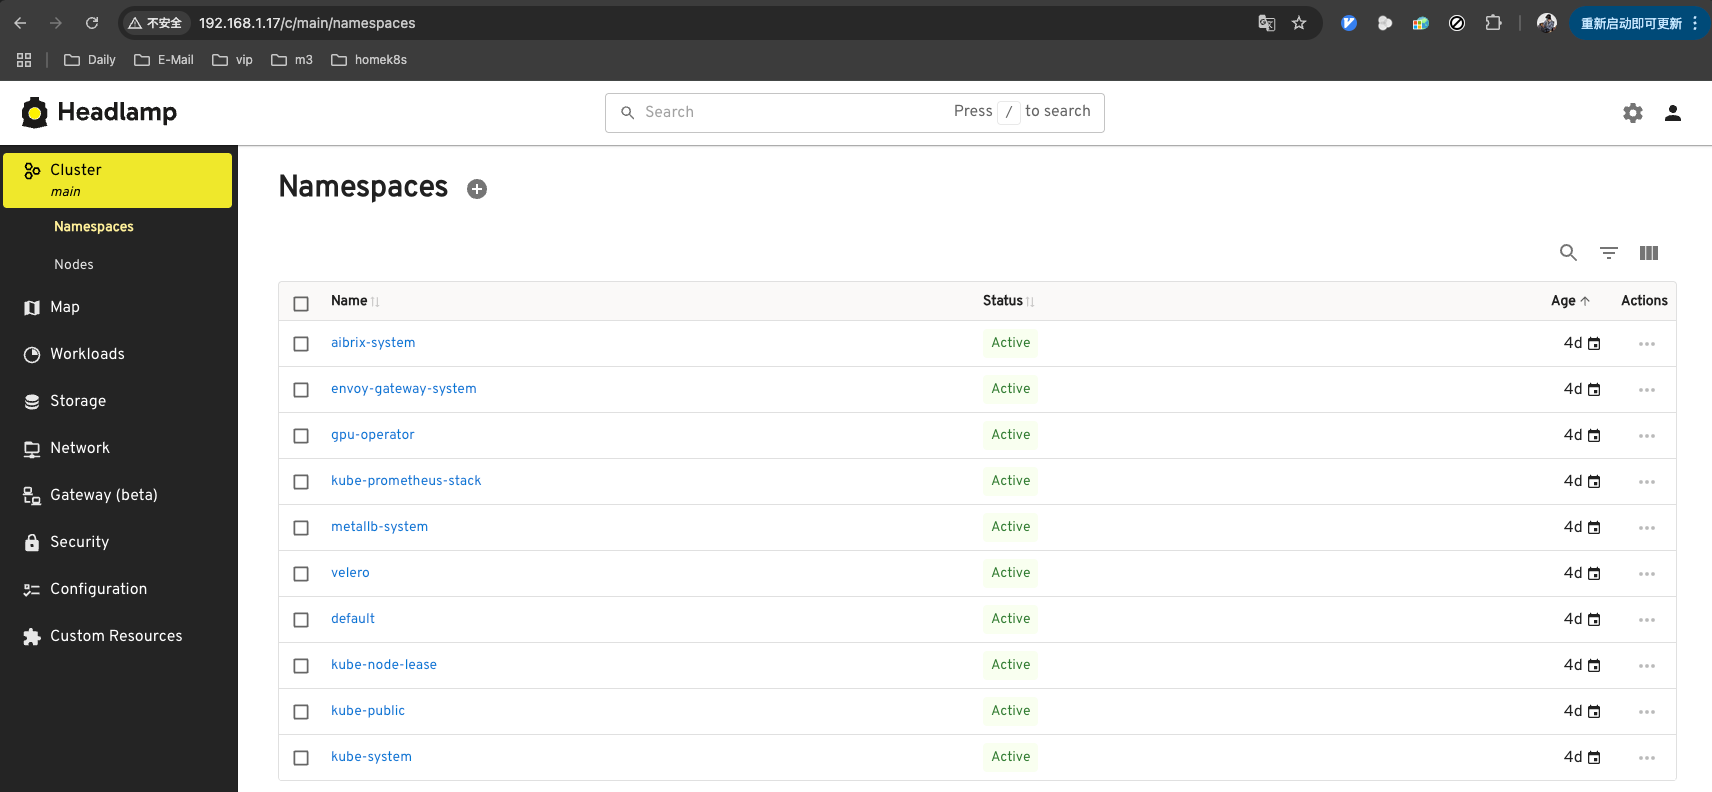This screenshot has height=792, width=1712.
Task: Open the kube-node-lease namespace link
Action: (384, 665)
